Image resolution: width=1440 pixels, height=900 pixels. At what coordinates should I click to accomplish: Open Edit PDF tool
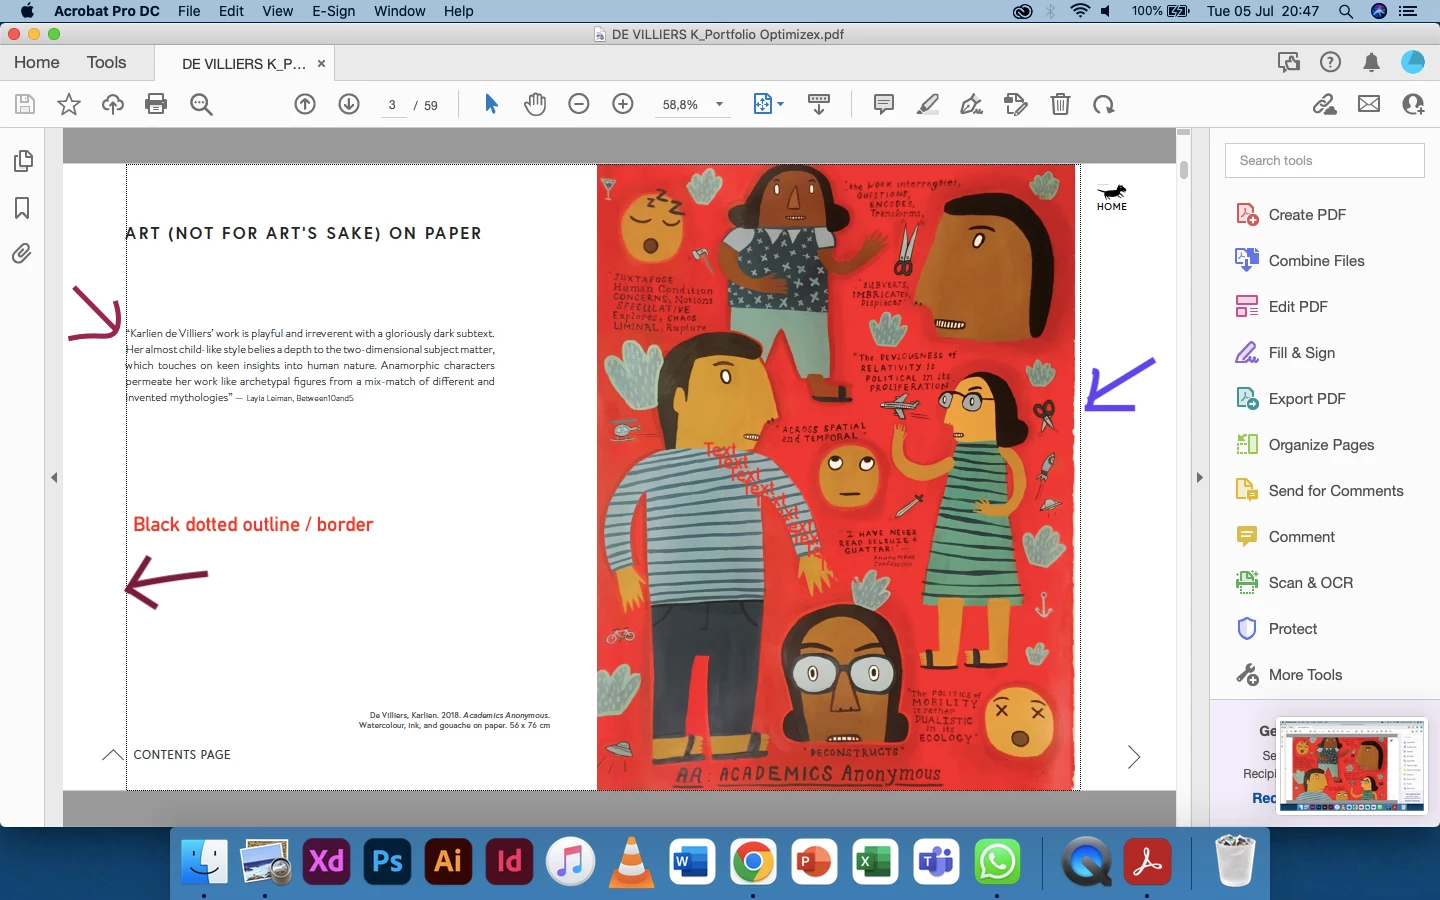pyautogui.click(x=1298, y=307)
